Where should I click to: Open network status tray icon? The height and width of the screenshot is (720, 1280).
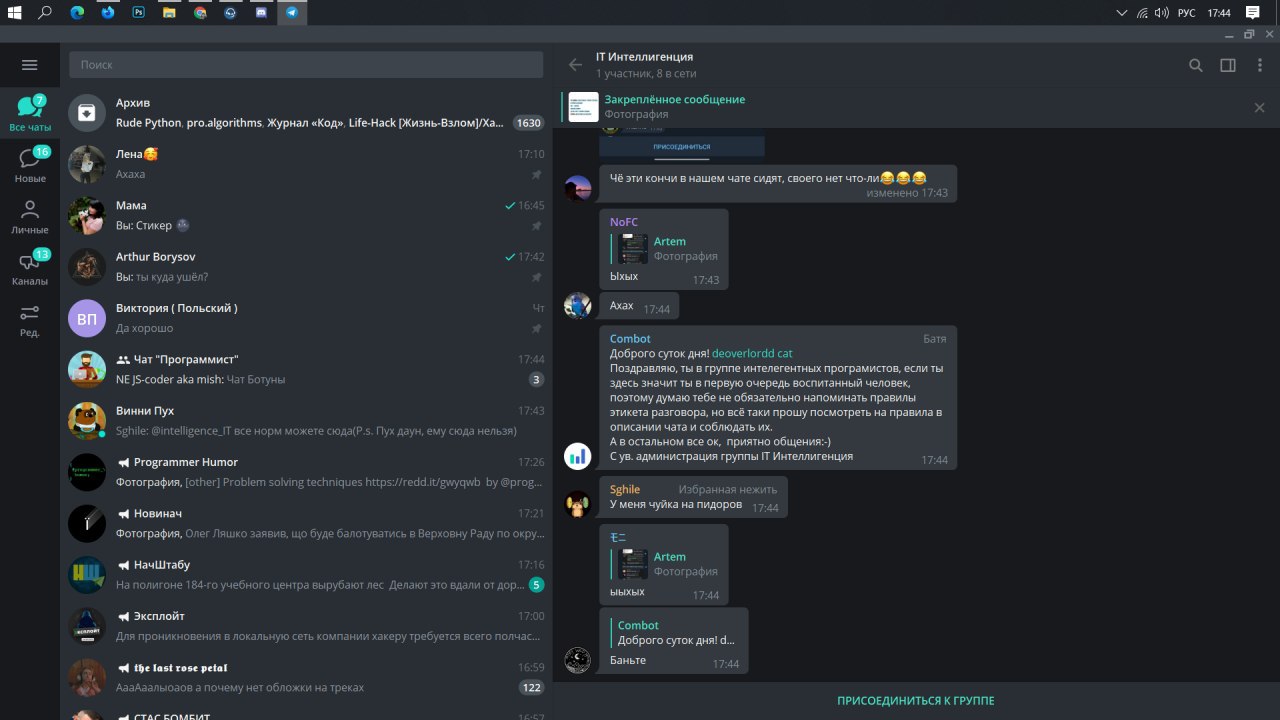pyautogui.click(x=1142, y=13)
